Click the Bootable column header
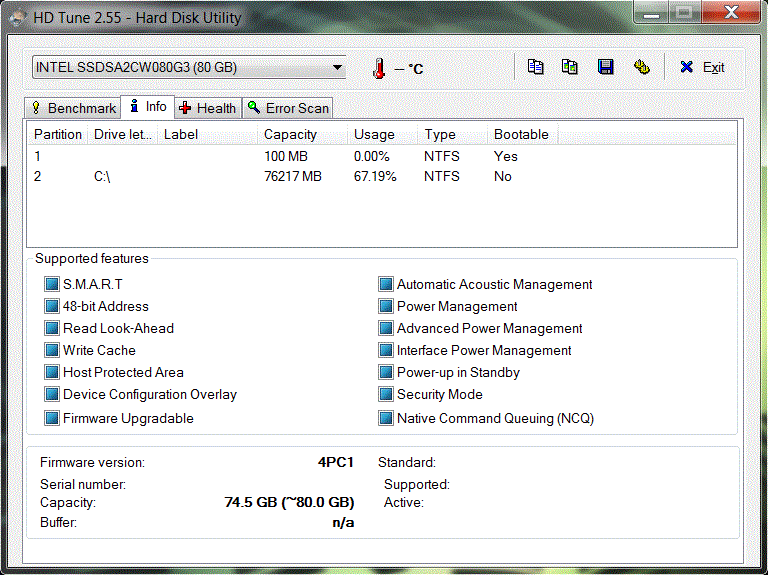 (x=523, y=134)
